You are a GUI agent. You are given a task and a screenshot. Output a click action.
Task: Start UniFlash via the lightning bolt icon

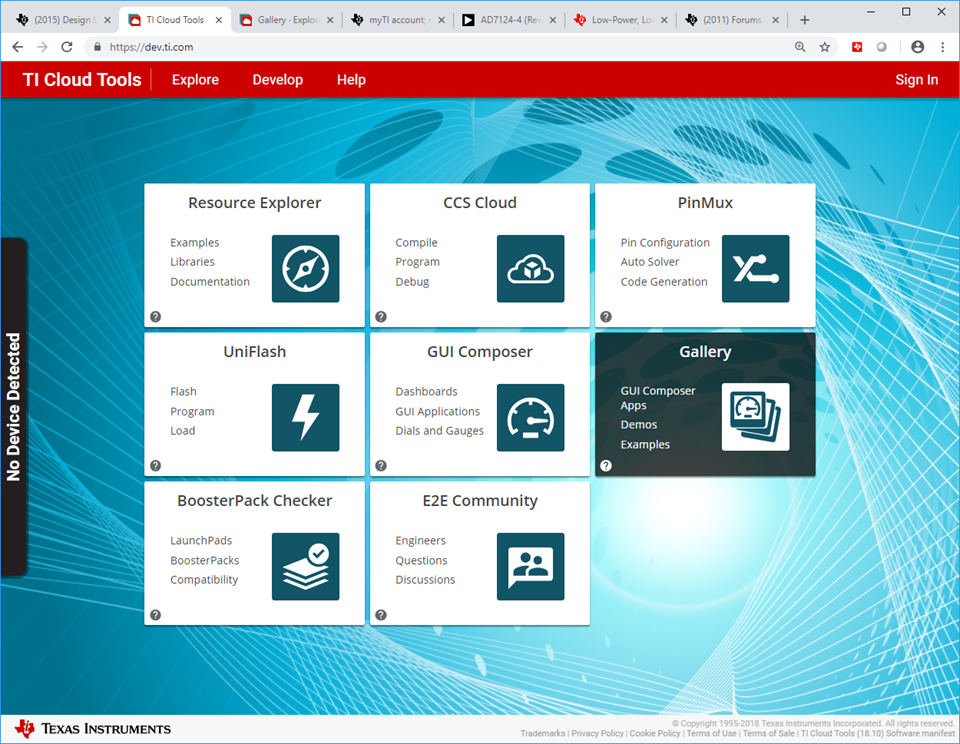(x=305, y=418)
